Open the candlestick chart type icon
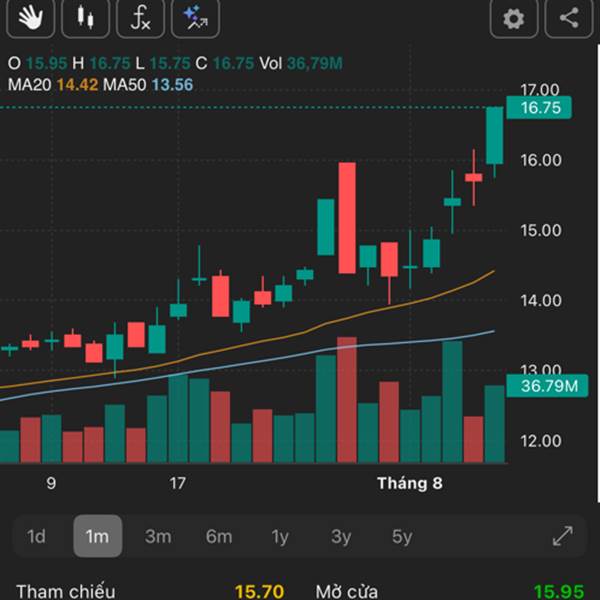Viewport: 600px width, 600px height. coord(85,17)
